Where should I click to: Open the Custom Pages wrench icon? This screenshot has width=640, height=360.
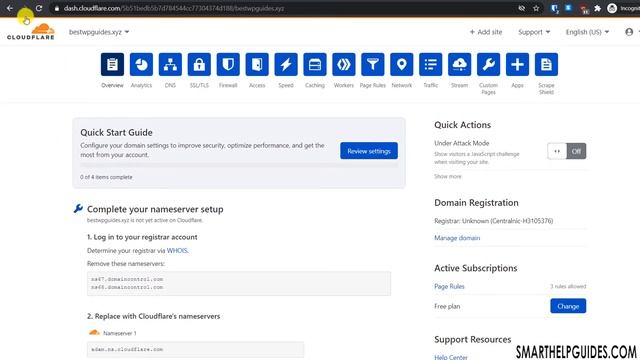pos(489,64)
